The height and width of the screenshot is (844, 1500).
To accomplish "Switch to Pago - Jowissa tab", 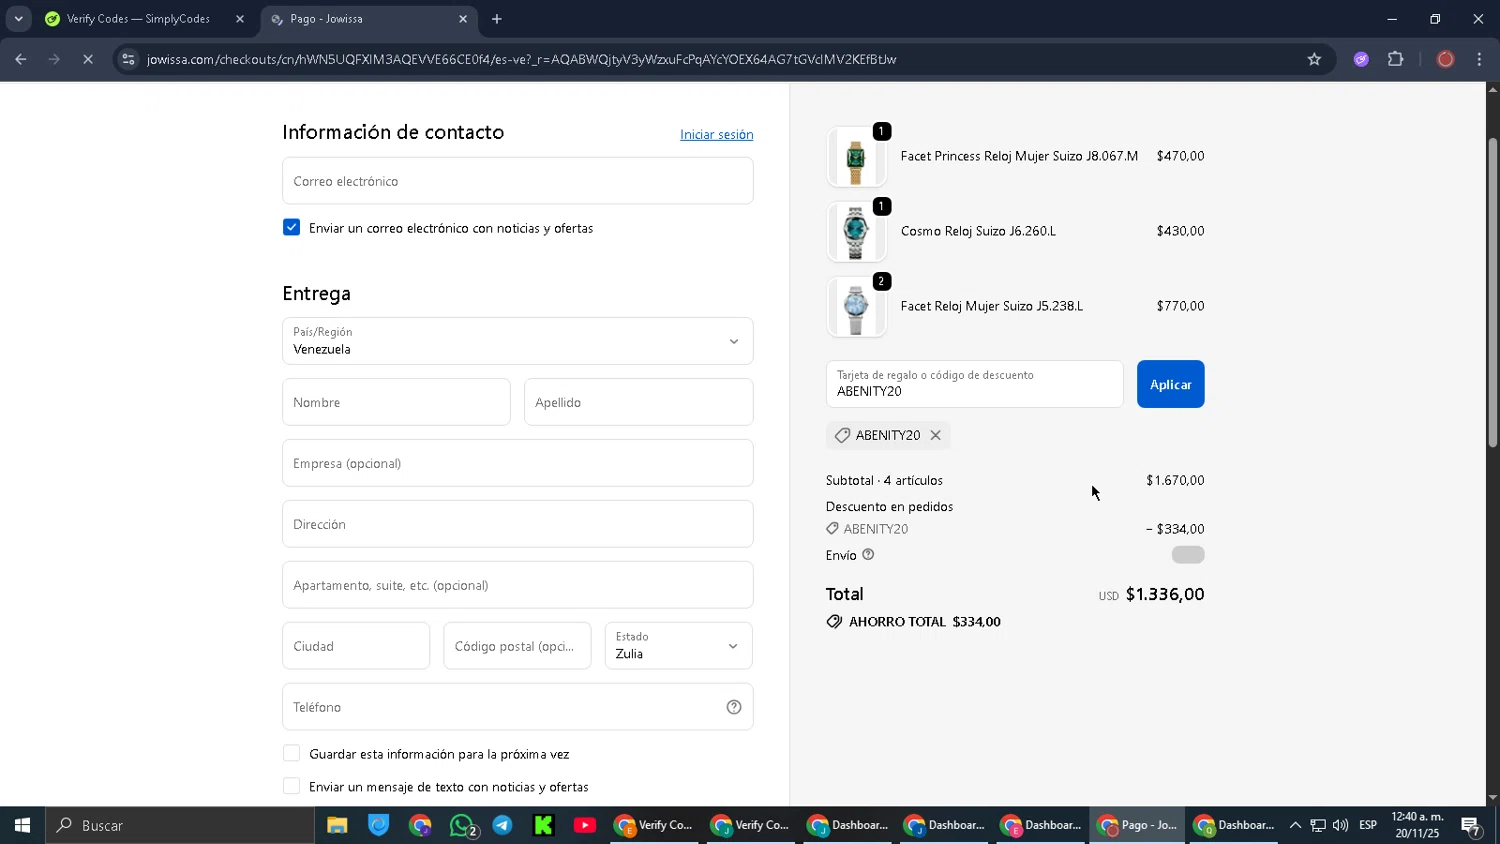I will pyautogui.click(x=367, y=19).
